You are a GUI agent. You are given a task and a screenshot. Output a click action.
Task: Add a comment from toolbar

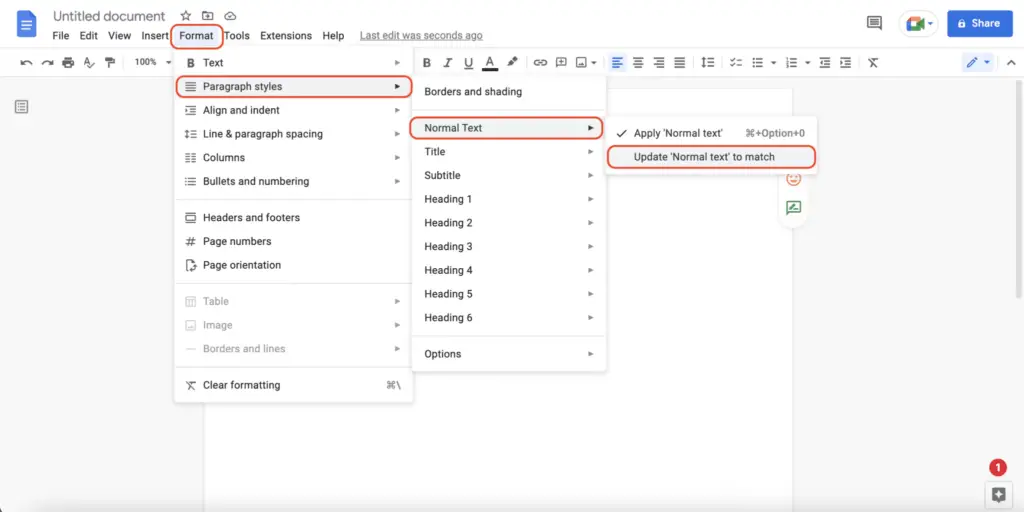(561, 63)
